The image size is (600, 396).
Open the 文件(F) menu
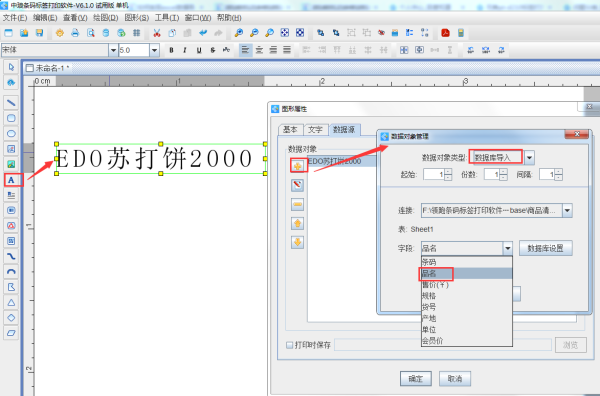[15, 18]
